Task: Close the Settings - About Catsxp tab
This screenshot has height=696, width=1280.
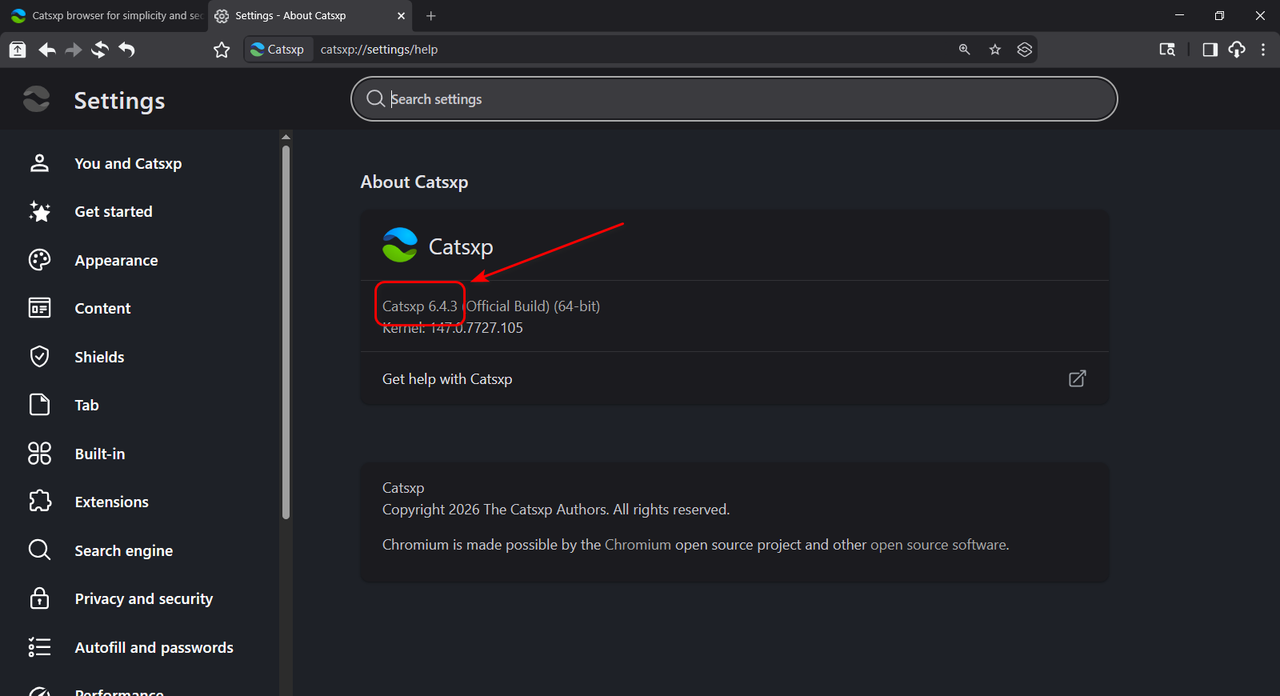Action: pyautogui.click(x=401, y=16)
